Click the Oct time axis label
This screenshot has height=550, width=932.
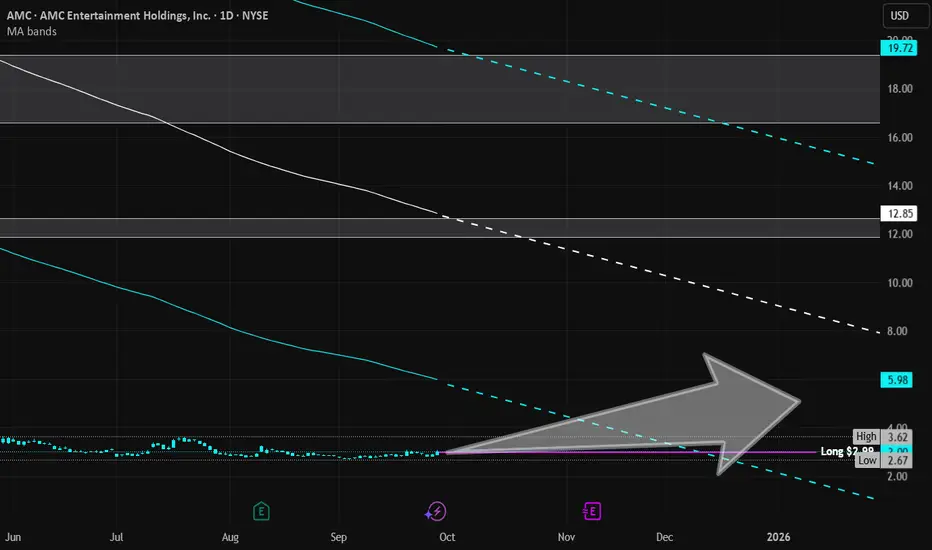447,537
